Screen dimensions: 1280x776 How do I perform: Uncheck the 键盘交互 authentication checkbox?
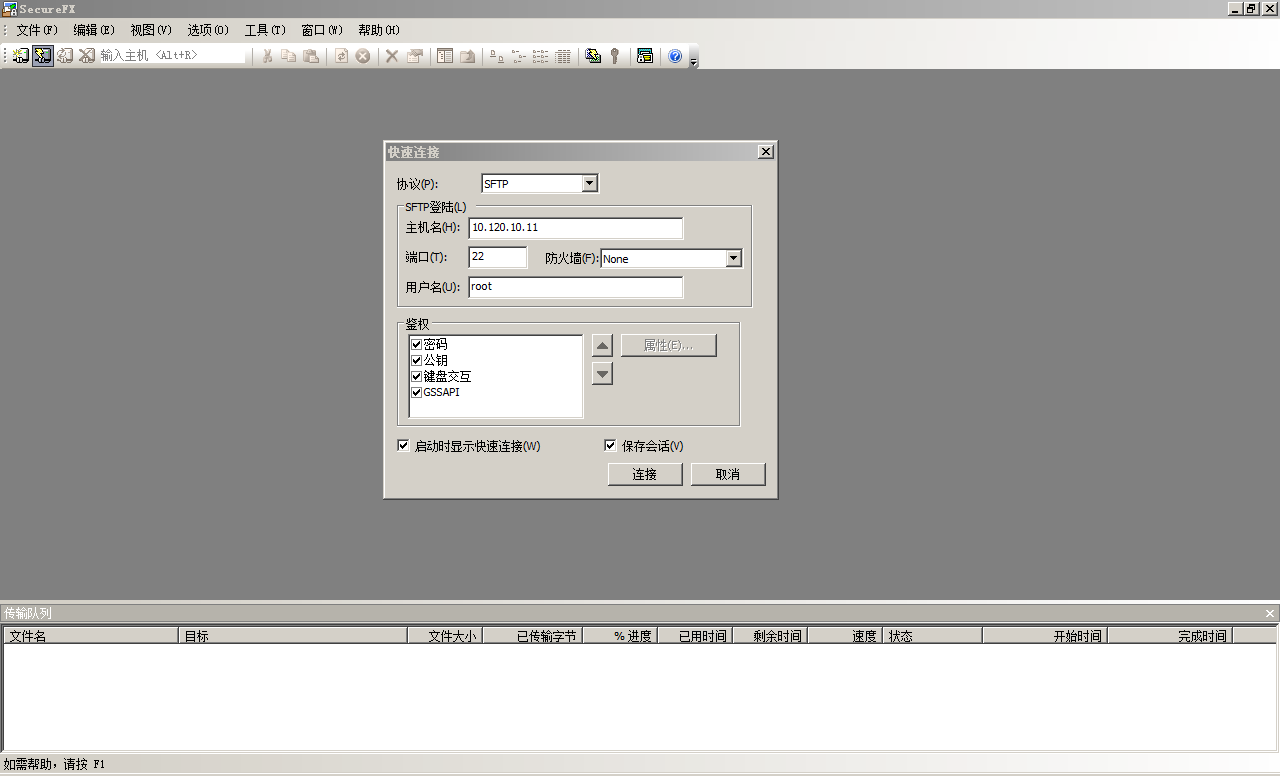(x=416, y=376)
